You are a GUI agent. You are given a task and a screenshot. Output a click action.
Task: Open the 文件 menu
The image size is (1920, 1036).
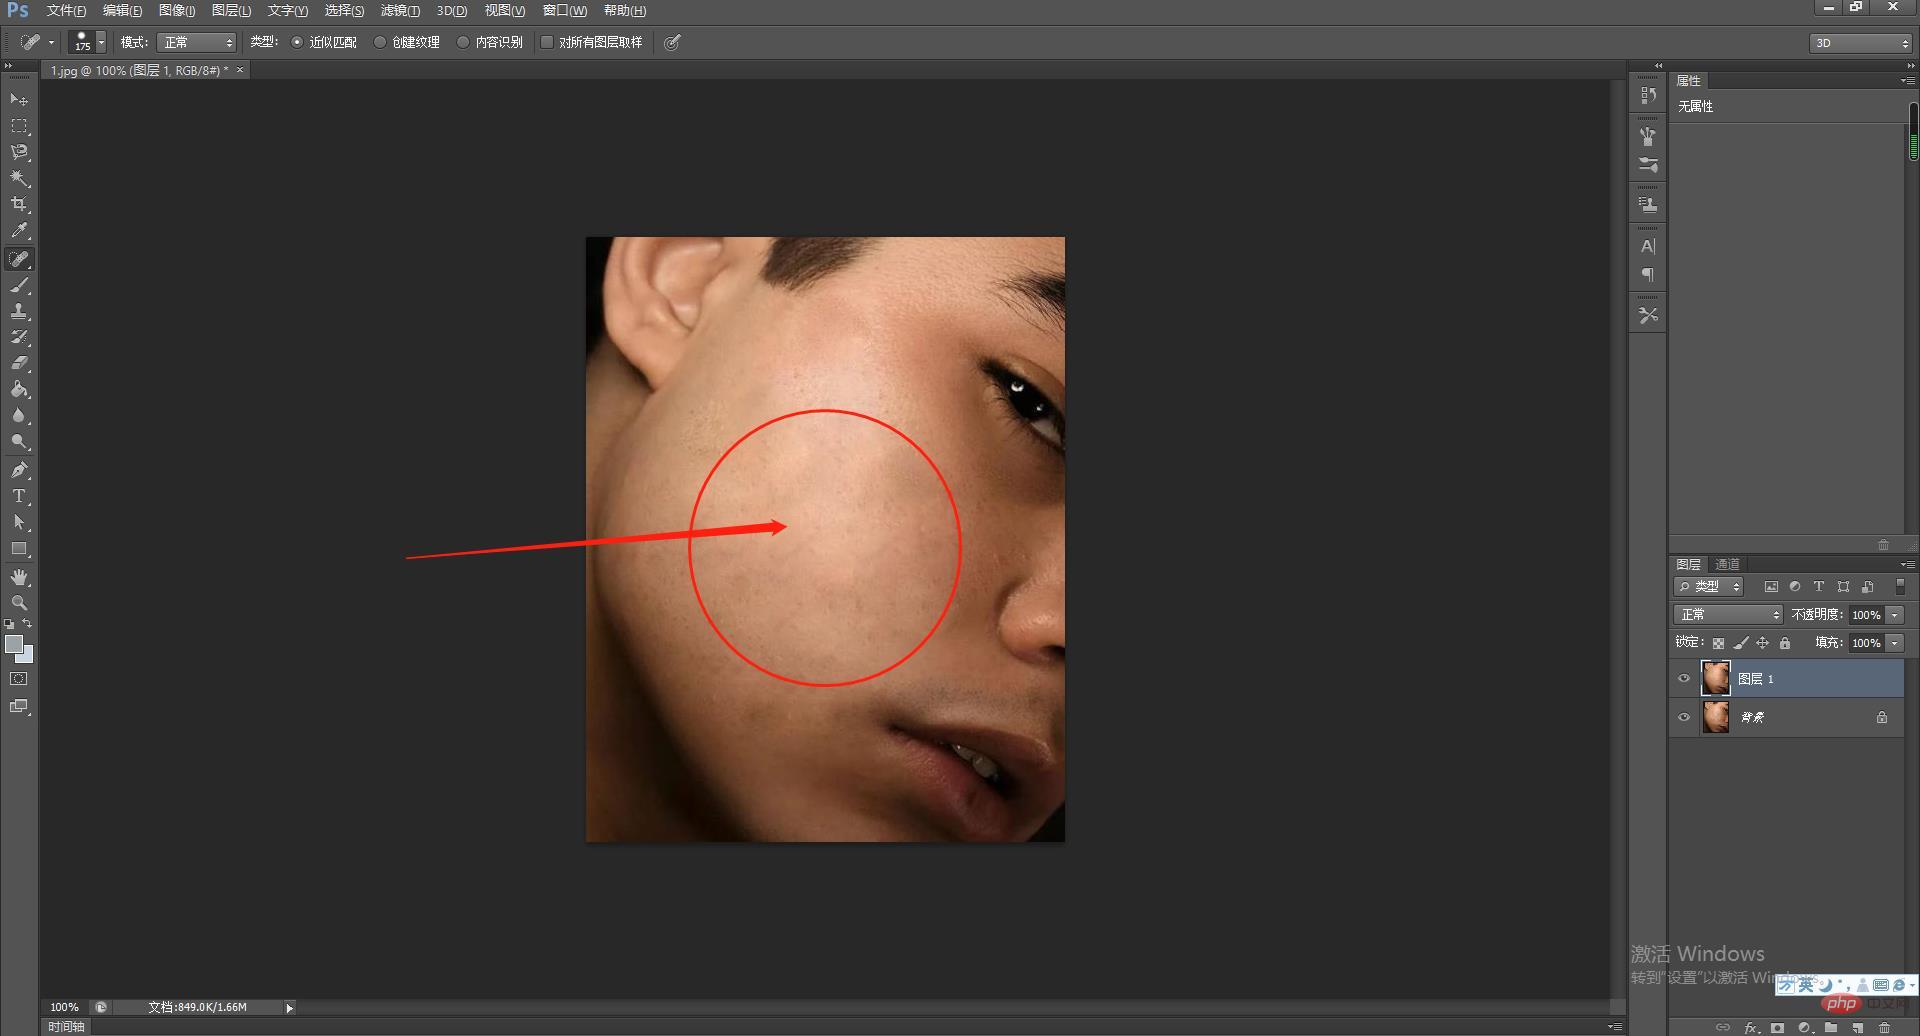66,10
